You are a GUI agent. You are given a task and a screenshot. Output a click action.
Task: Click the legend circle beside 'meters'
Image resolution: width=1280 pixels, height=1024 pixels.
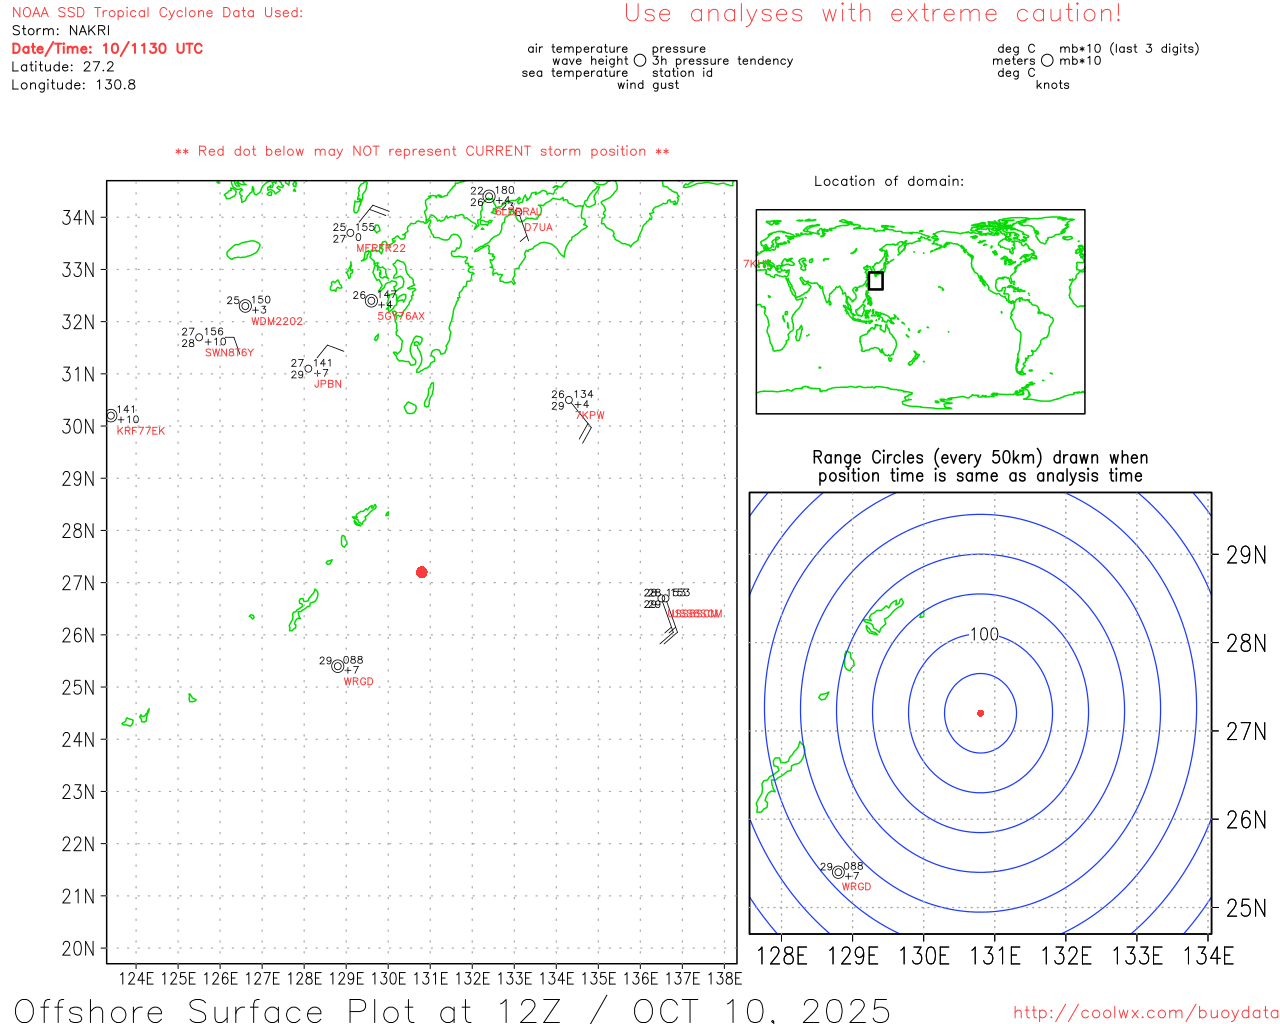click(x=1047, y=61)
